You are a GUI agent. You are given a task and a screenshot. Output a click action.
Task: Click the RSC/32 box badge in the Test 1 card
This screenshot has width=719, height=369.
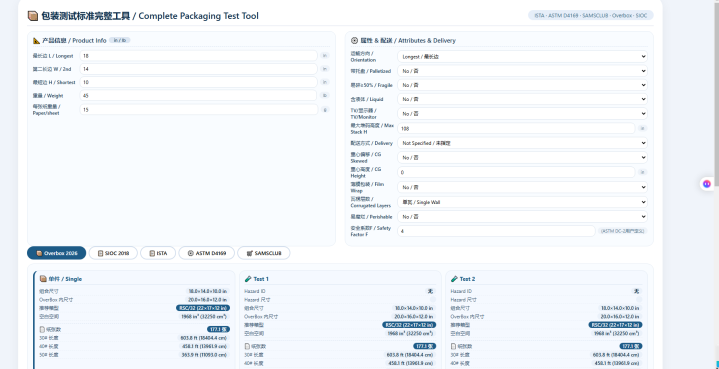pos(409,325)
